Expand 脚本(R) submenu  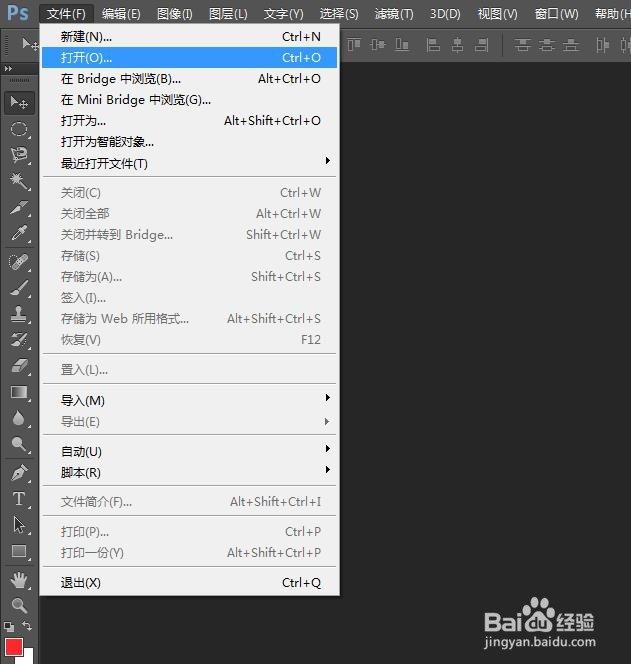(190, 472)
